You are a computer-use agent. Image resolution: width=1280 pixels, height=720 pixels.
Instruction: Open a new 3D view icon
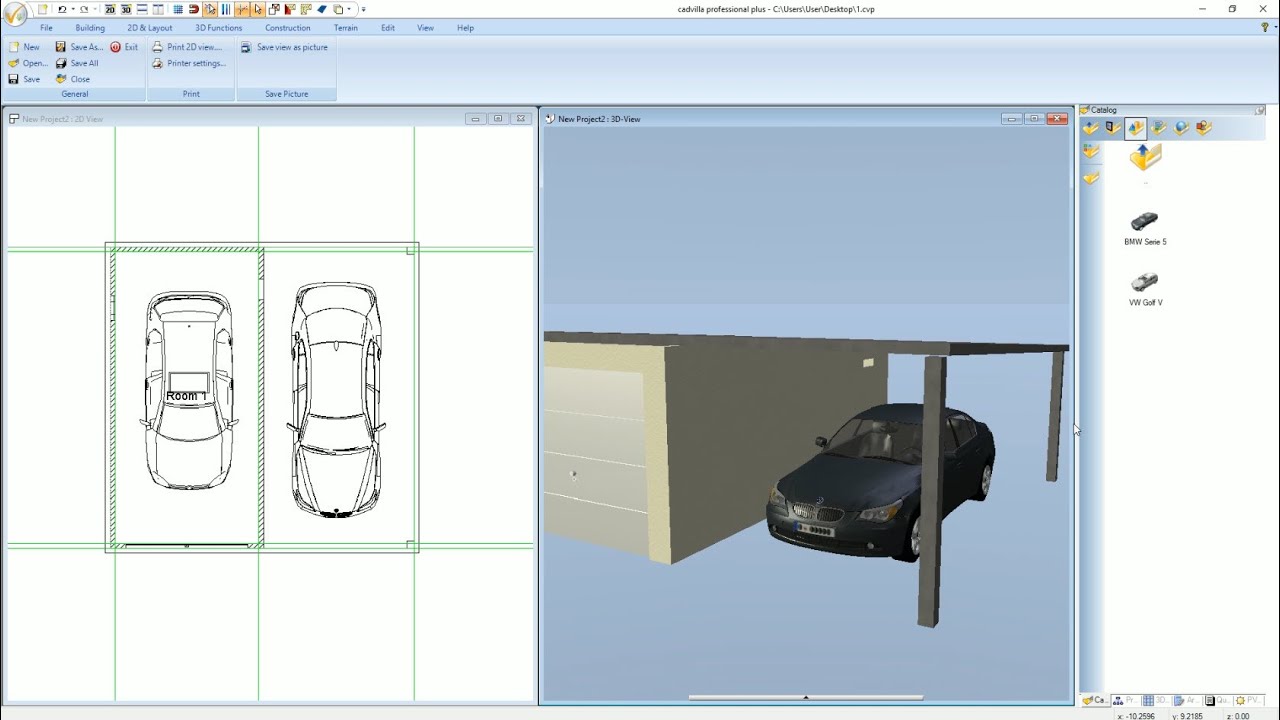click(126, 9)
